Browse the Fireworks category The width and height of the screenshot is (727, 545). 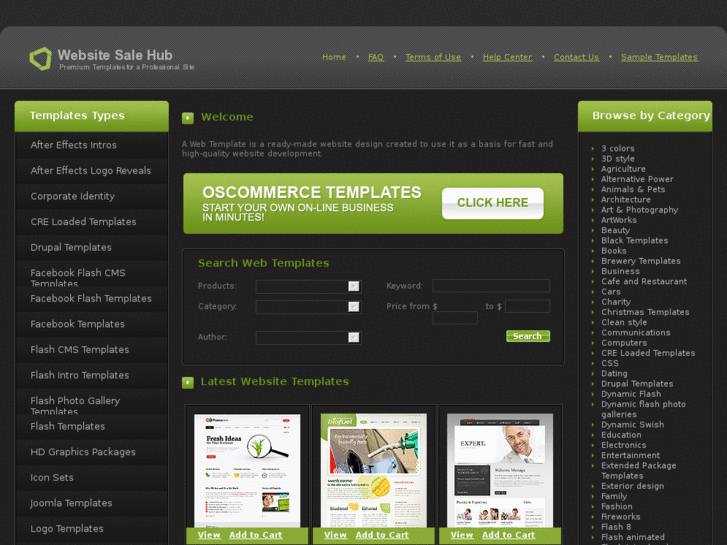[620, 517]
